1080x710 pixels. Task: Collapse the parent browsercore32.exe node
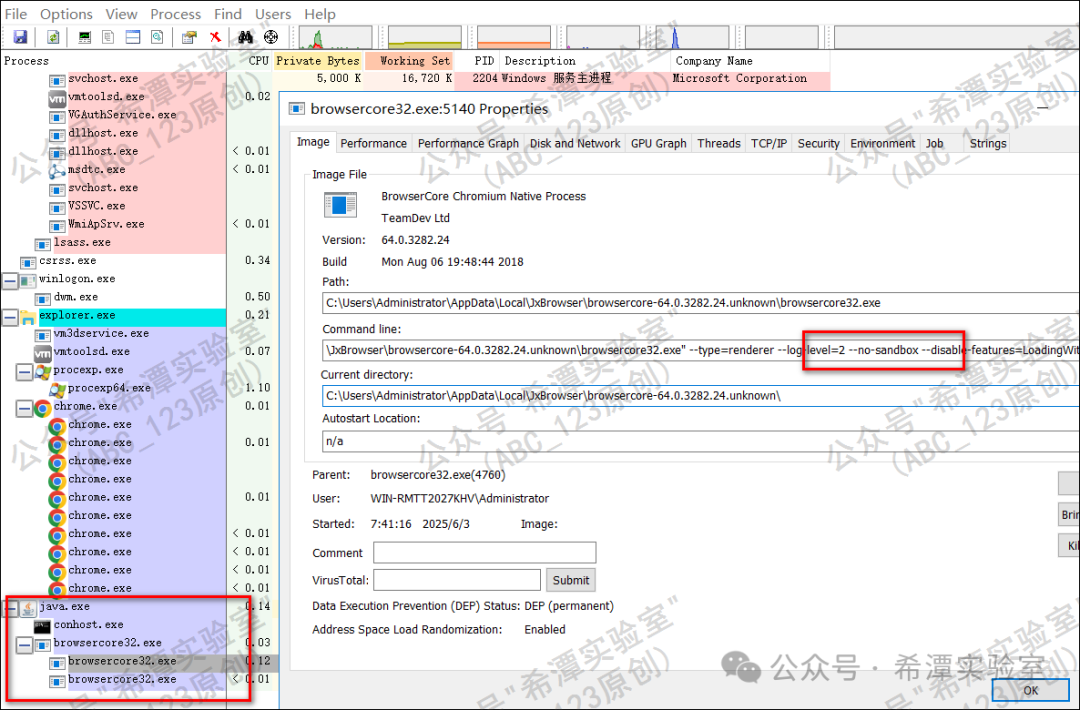coord(24,644)
